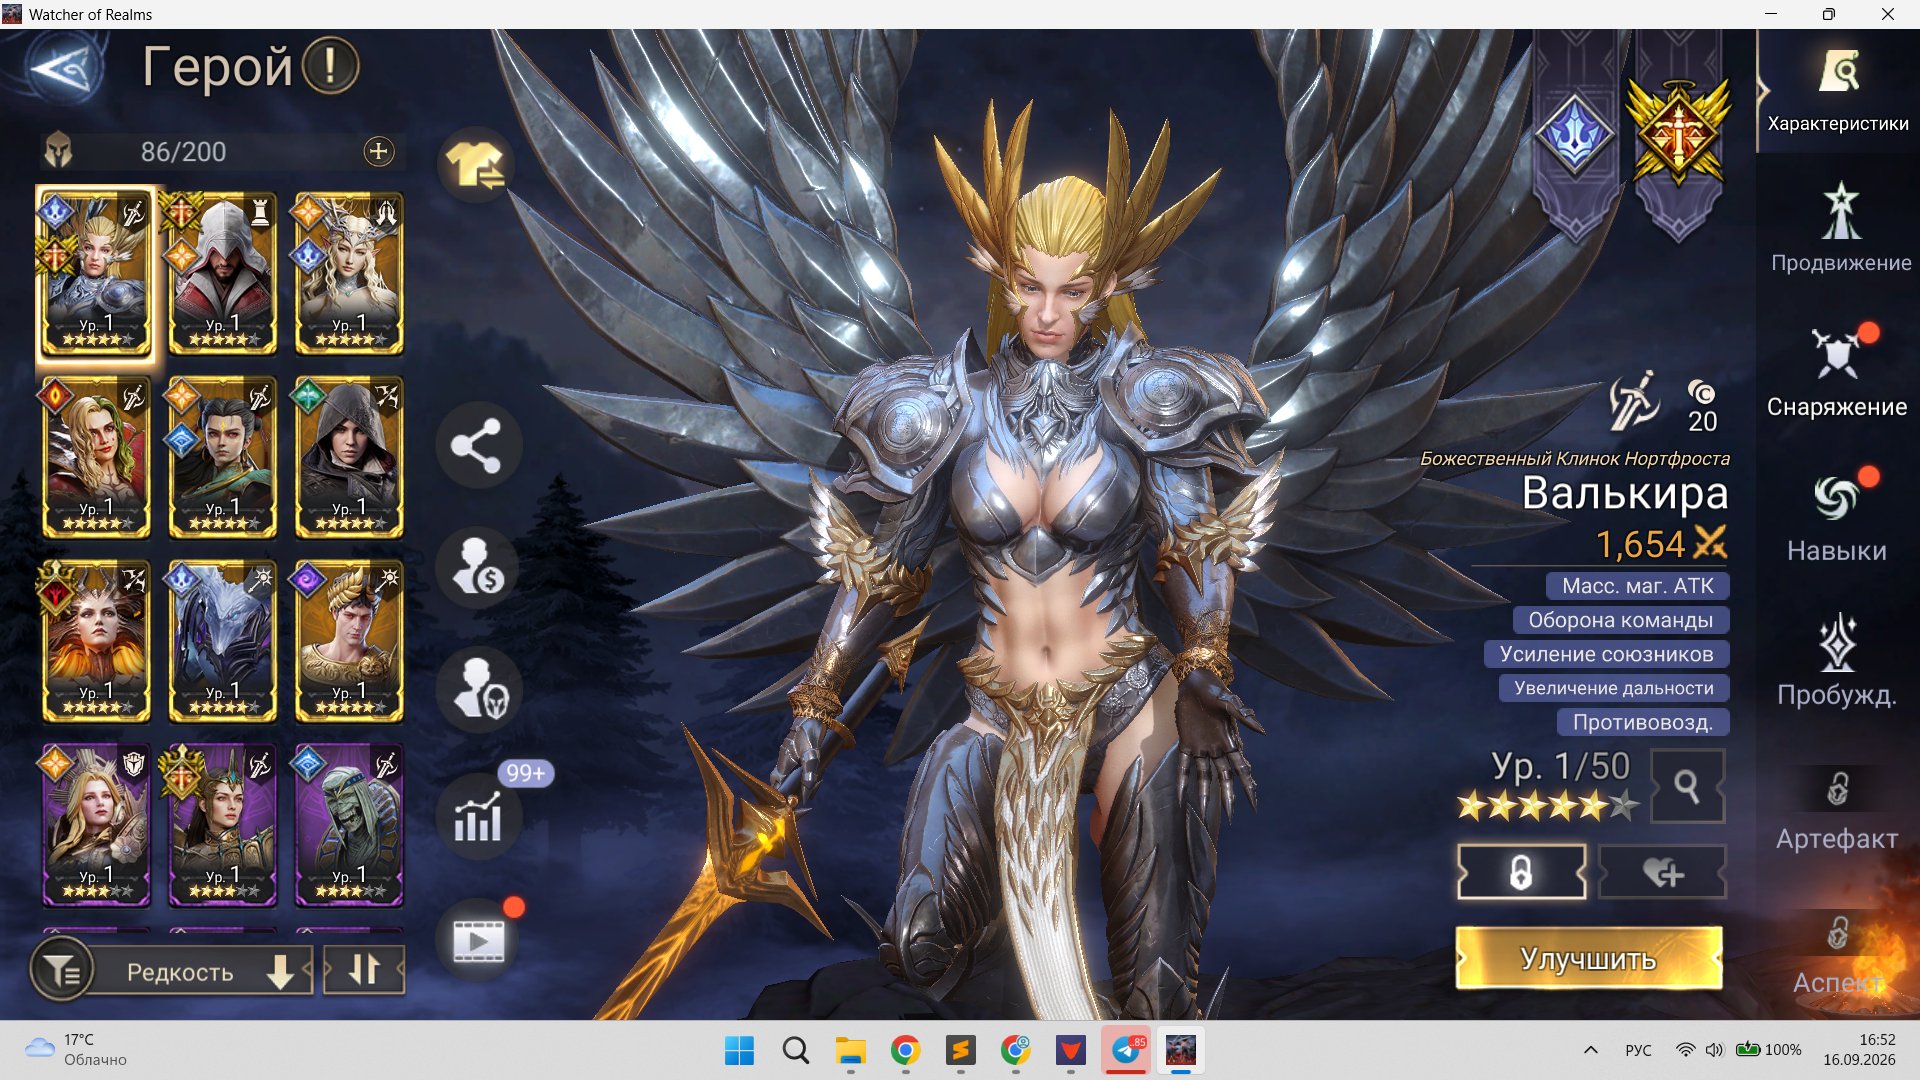This screenshot has height=1080, width=1920.
Task: Open the Навыки tab
Action: coord(1837,514)
